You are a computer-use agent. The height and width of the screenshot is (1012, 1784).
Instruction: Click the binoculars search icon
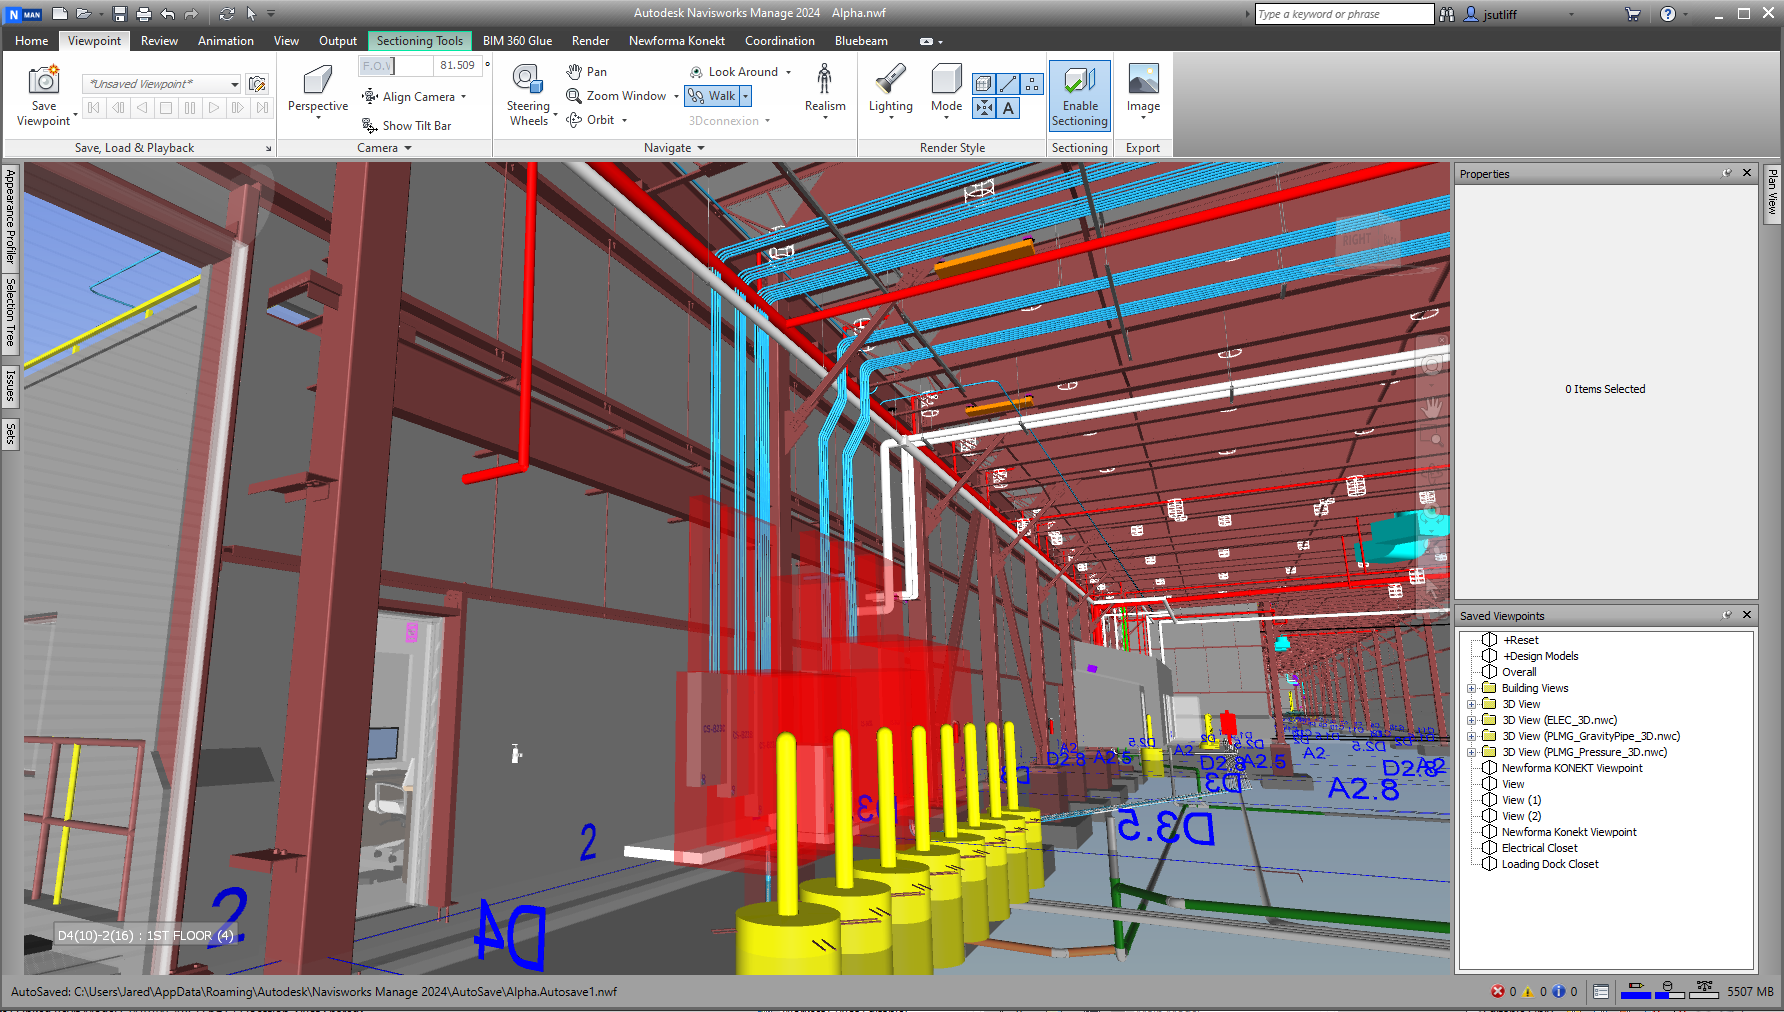[x=1447, y=14]
